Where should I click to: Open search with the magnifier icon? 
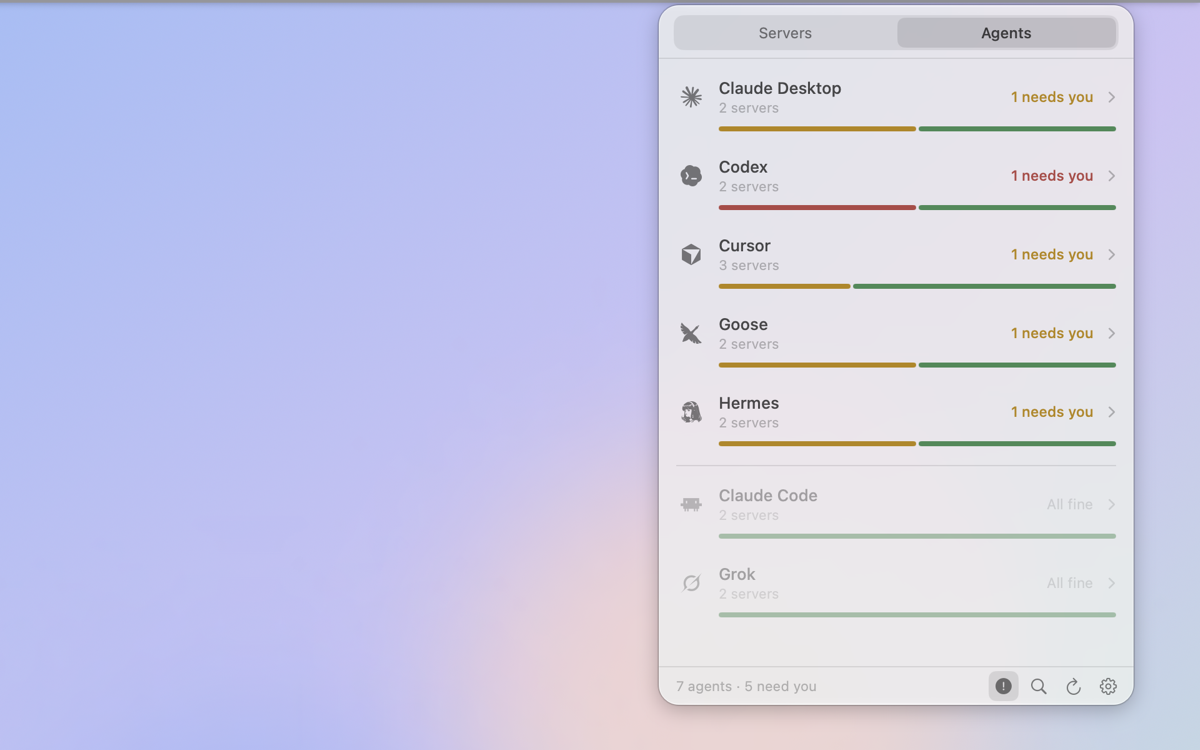pos(1039,686)
